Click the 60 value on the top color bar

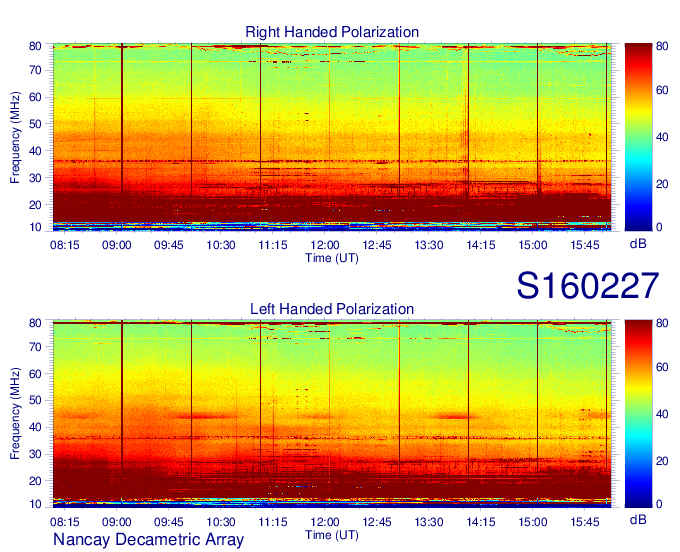[x=662, y=90]
